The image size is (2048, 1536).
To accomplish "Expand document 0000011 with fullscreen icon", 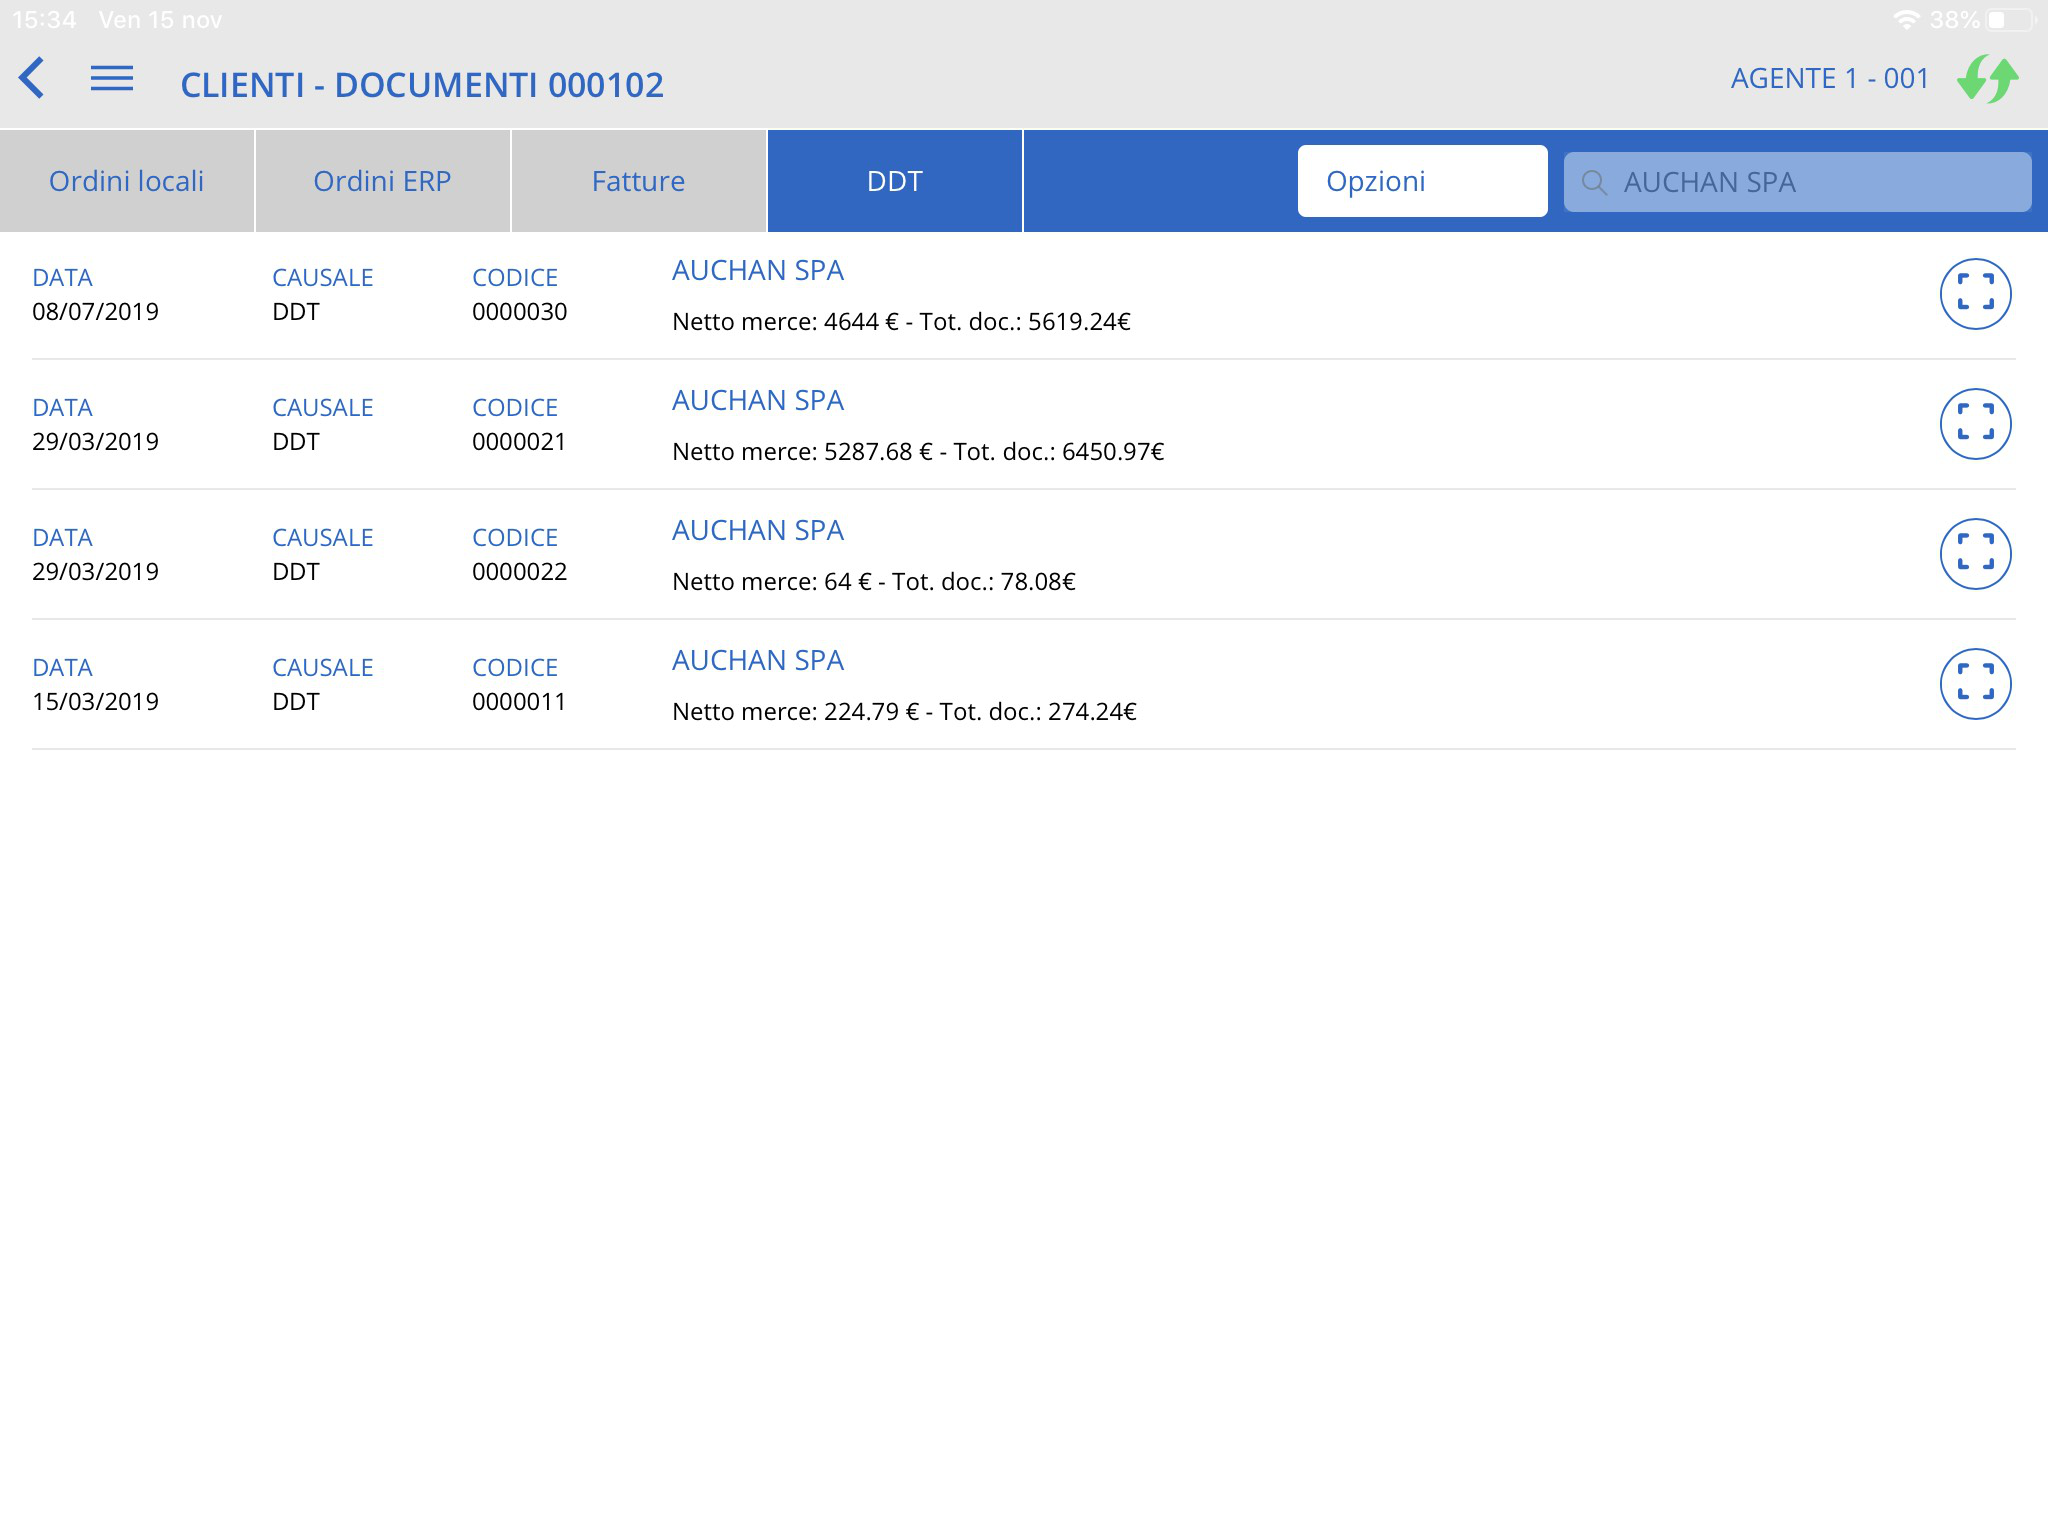I will point(1975,684).
